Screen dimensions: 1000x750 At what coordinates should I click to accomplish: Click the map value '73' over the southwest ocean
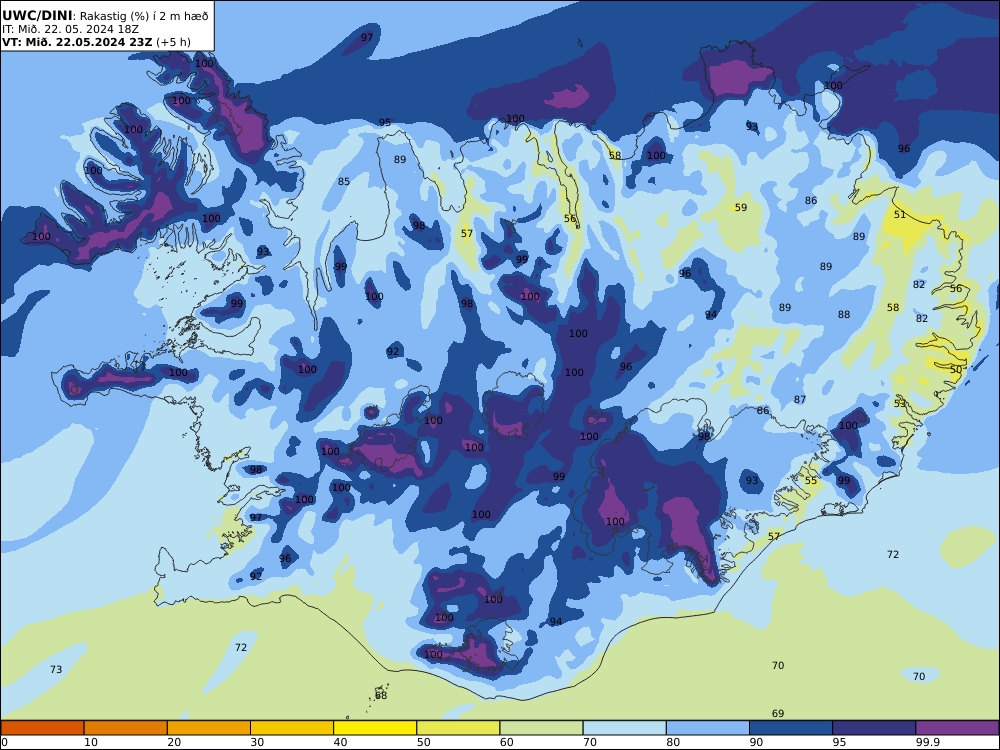[x=56, y=670]
